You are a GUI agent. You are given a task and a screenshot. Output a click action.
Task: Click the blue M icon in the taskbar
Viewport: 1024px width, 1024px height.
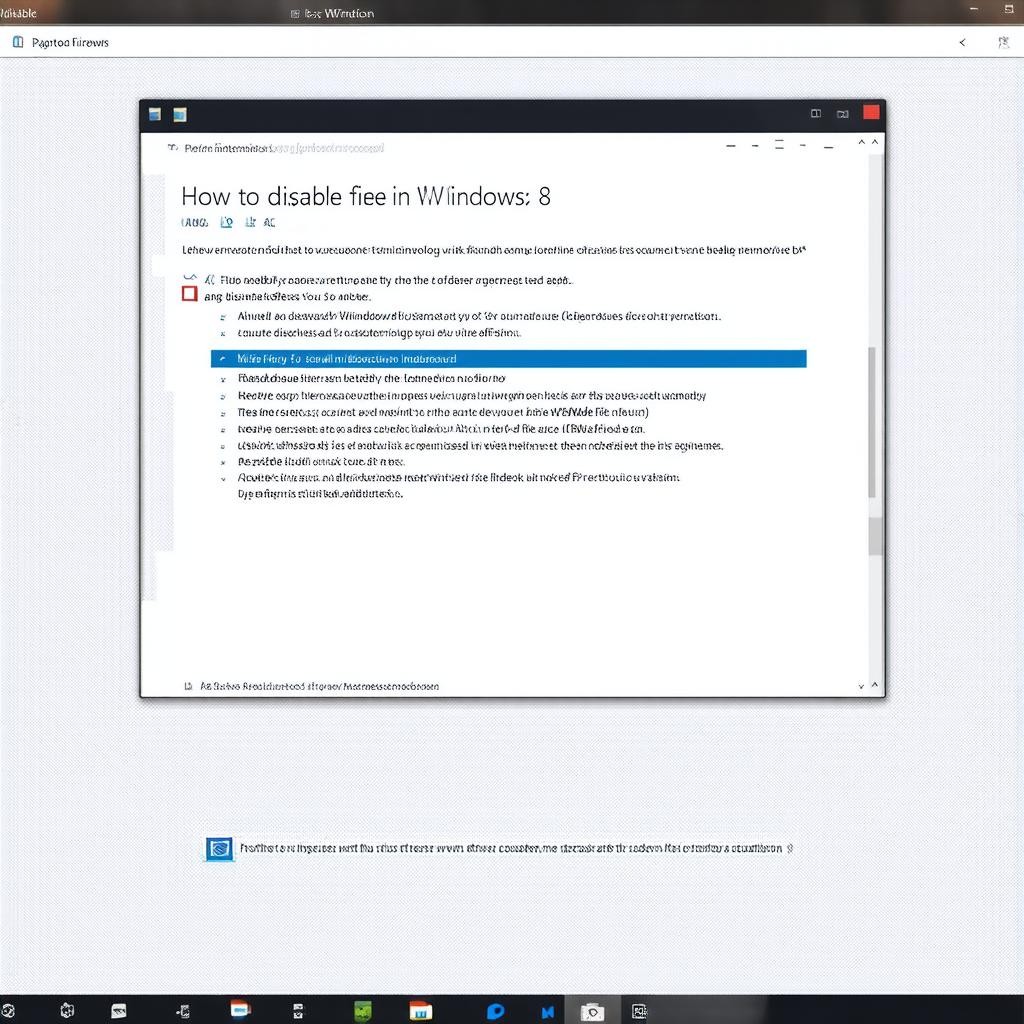[548, 1012]
